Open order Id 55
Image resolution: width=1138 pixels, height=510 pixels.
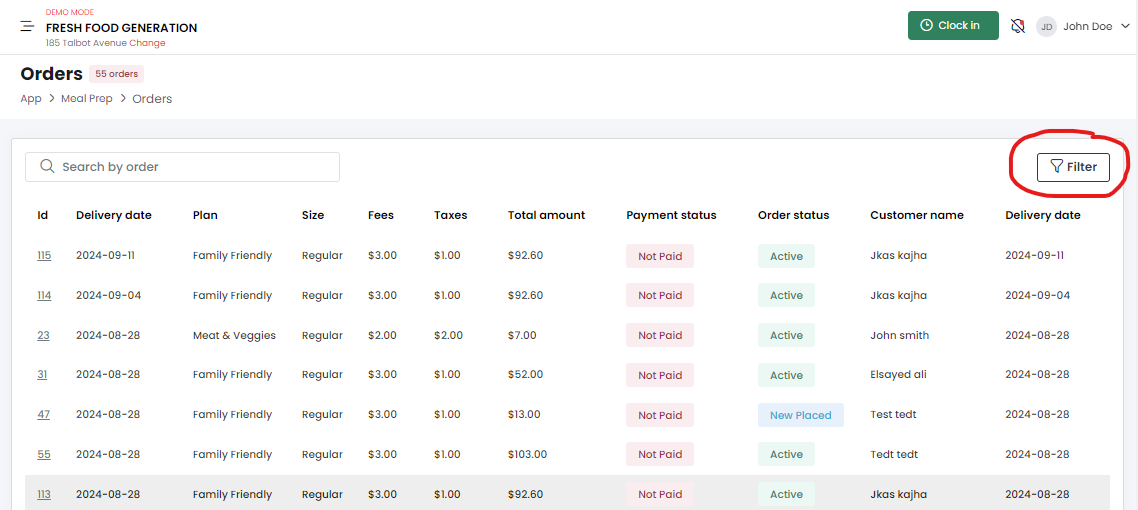coord(44,454)
